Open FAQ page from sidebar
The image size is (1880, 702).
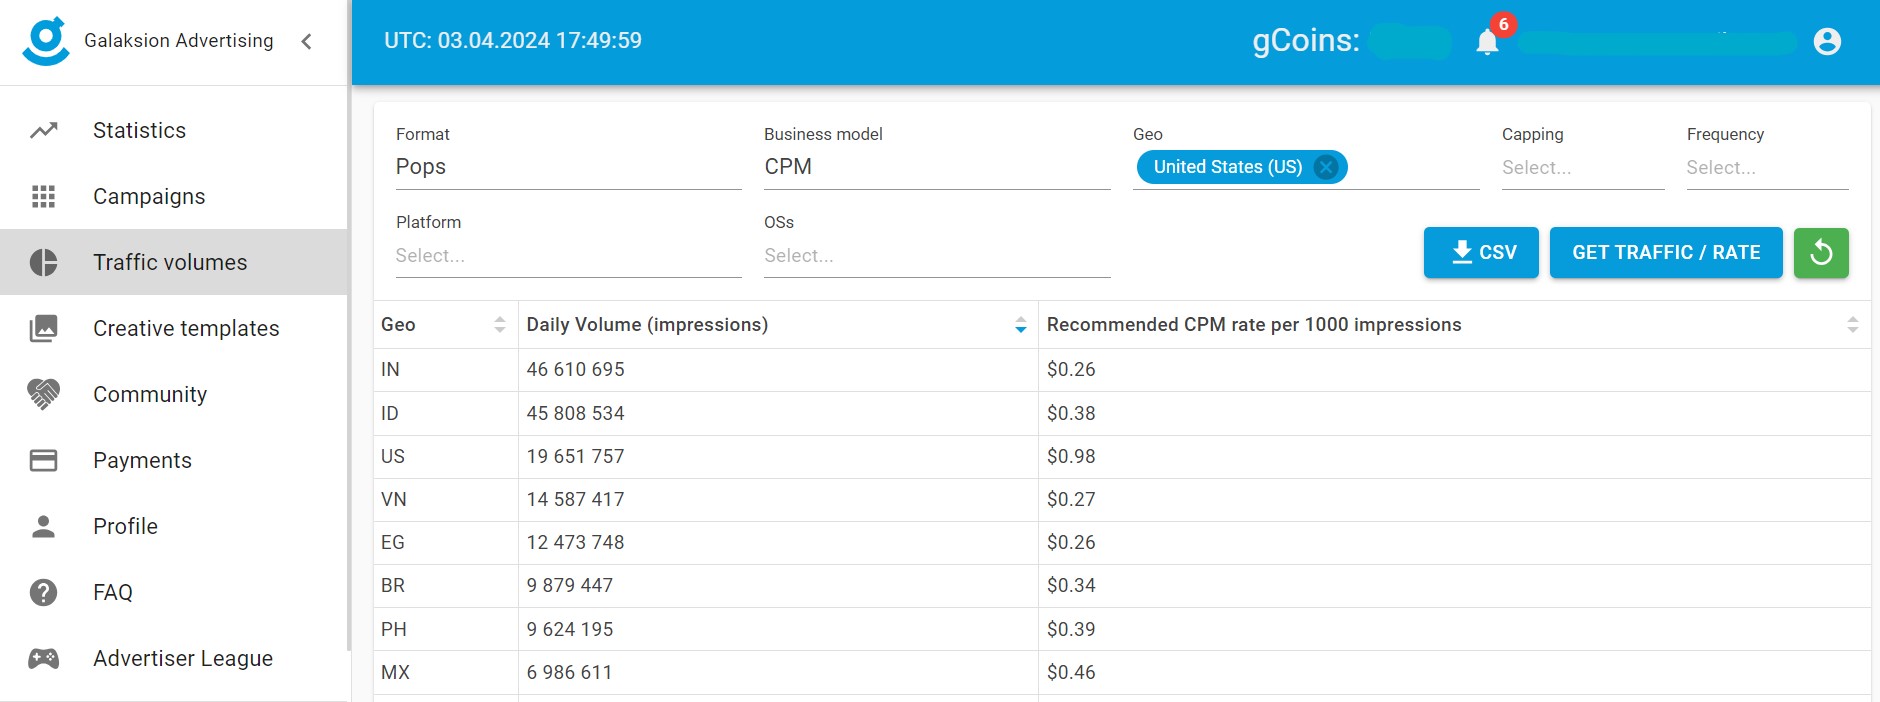point(174,592)
